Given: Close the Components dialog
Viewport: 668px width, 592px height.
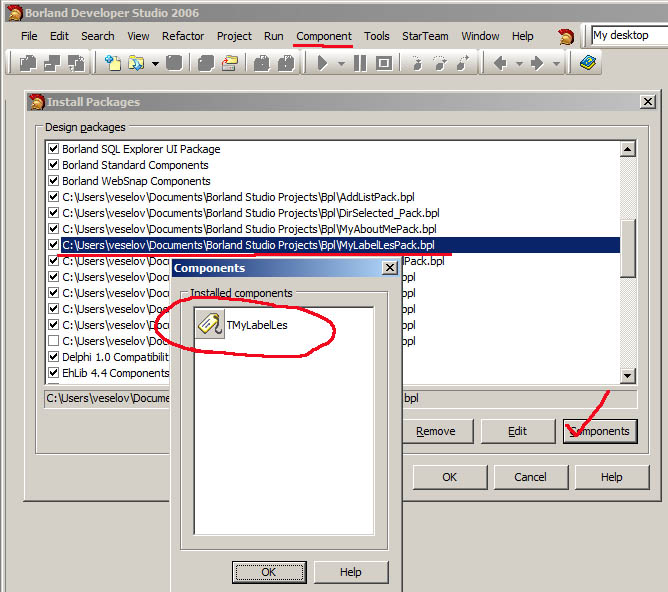Looking at the screenshot, I should [x=390, y=268].
